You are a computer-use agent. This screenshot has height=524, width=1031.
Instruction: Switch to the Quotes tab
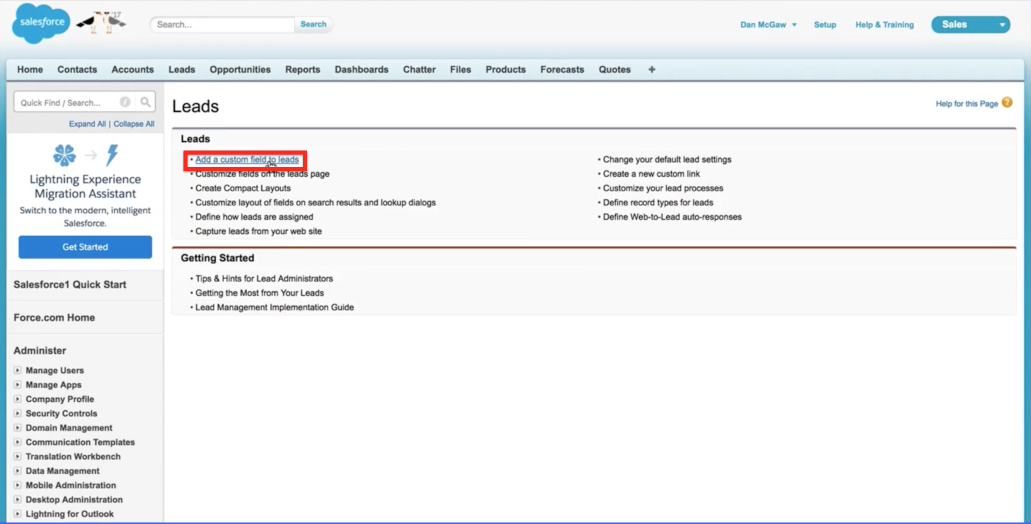(615, 69)
